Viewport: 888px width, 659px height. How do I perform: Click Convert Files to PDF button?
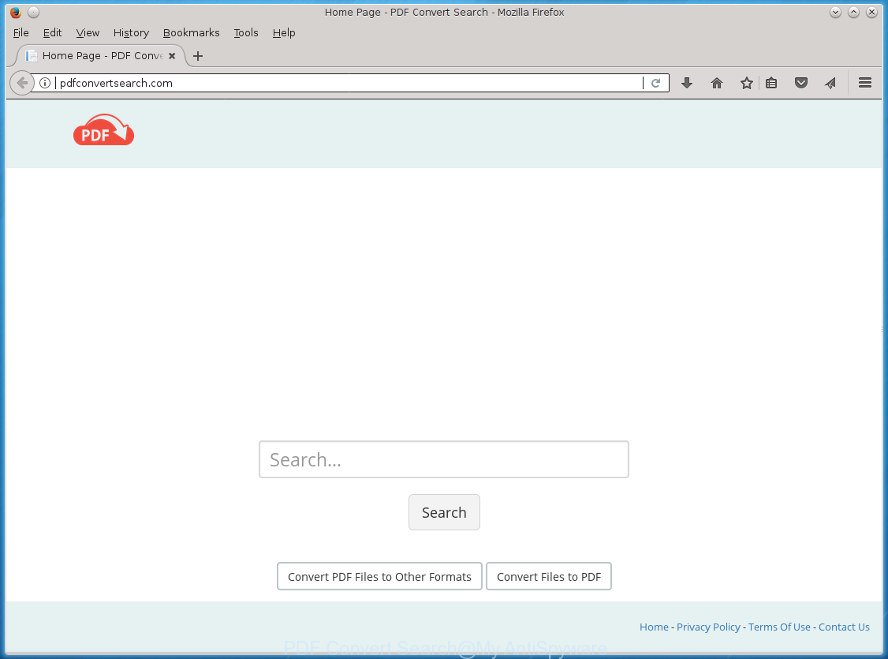tap(549, 576)
